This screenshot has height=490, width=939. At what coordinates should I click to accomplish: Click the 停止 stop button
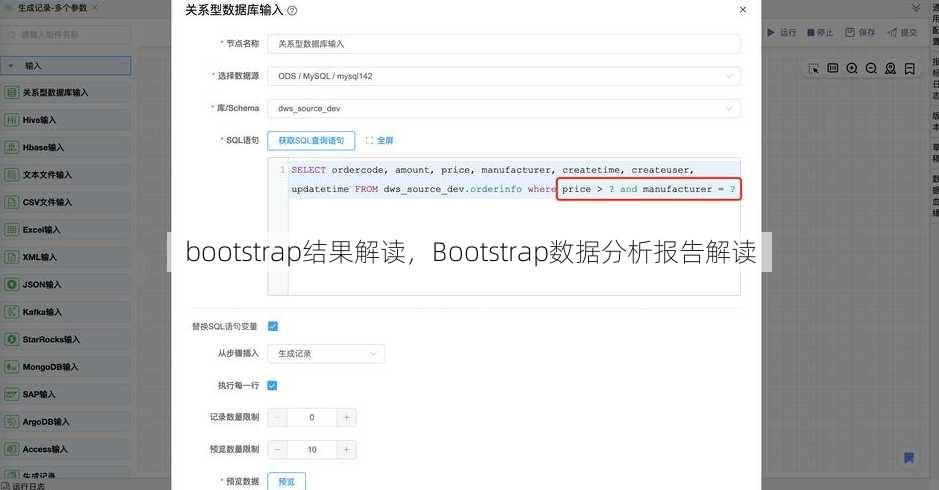820,32
